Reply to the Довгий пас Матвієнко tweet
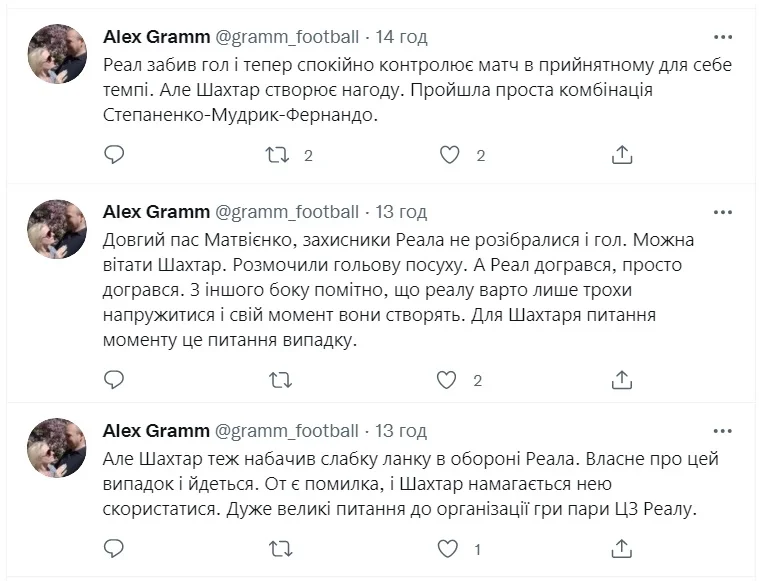759x581 pixels. (115, 379)
